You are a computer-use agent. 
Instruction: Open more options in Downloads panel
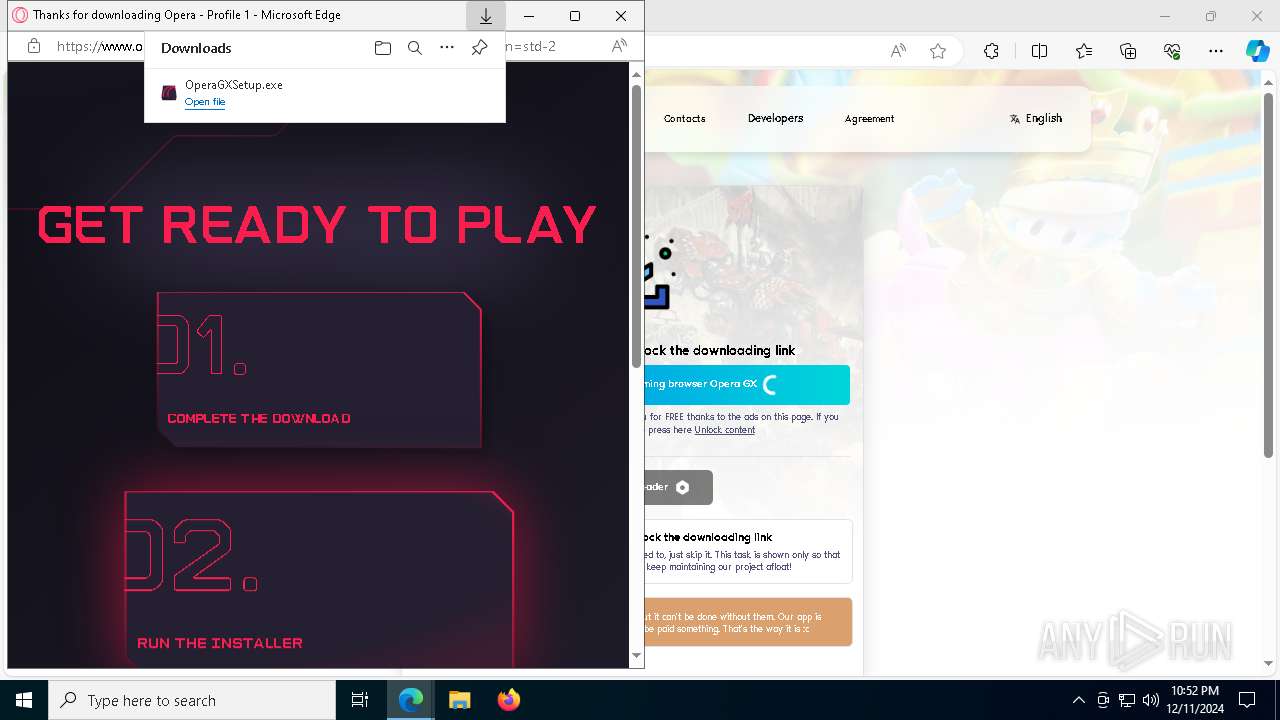tap(447, 48)
